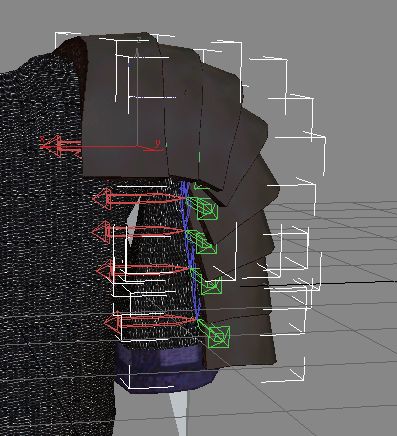Click the x axis label on the gizmo
The height and width of the screenshot is (436, 397).
pos(42,138)
